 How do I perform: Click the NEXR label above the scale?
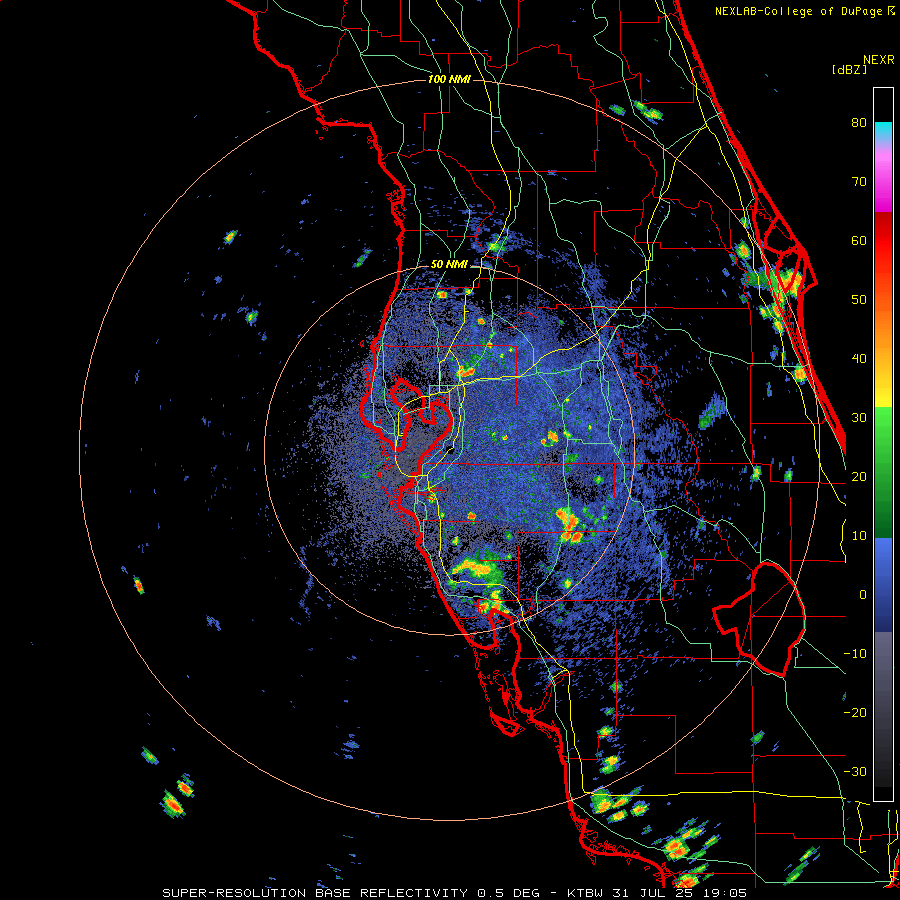878,60
